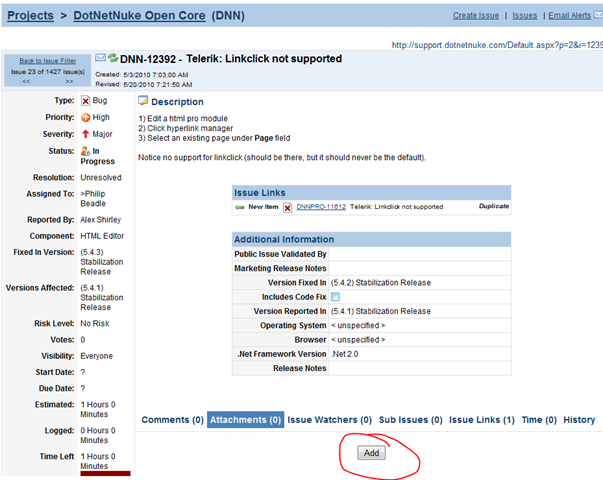Go to previous issue with << arrows
The height and width of the screenshot is (480, 603).
click(x=26, y=81)
